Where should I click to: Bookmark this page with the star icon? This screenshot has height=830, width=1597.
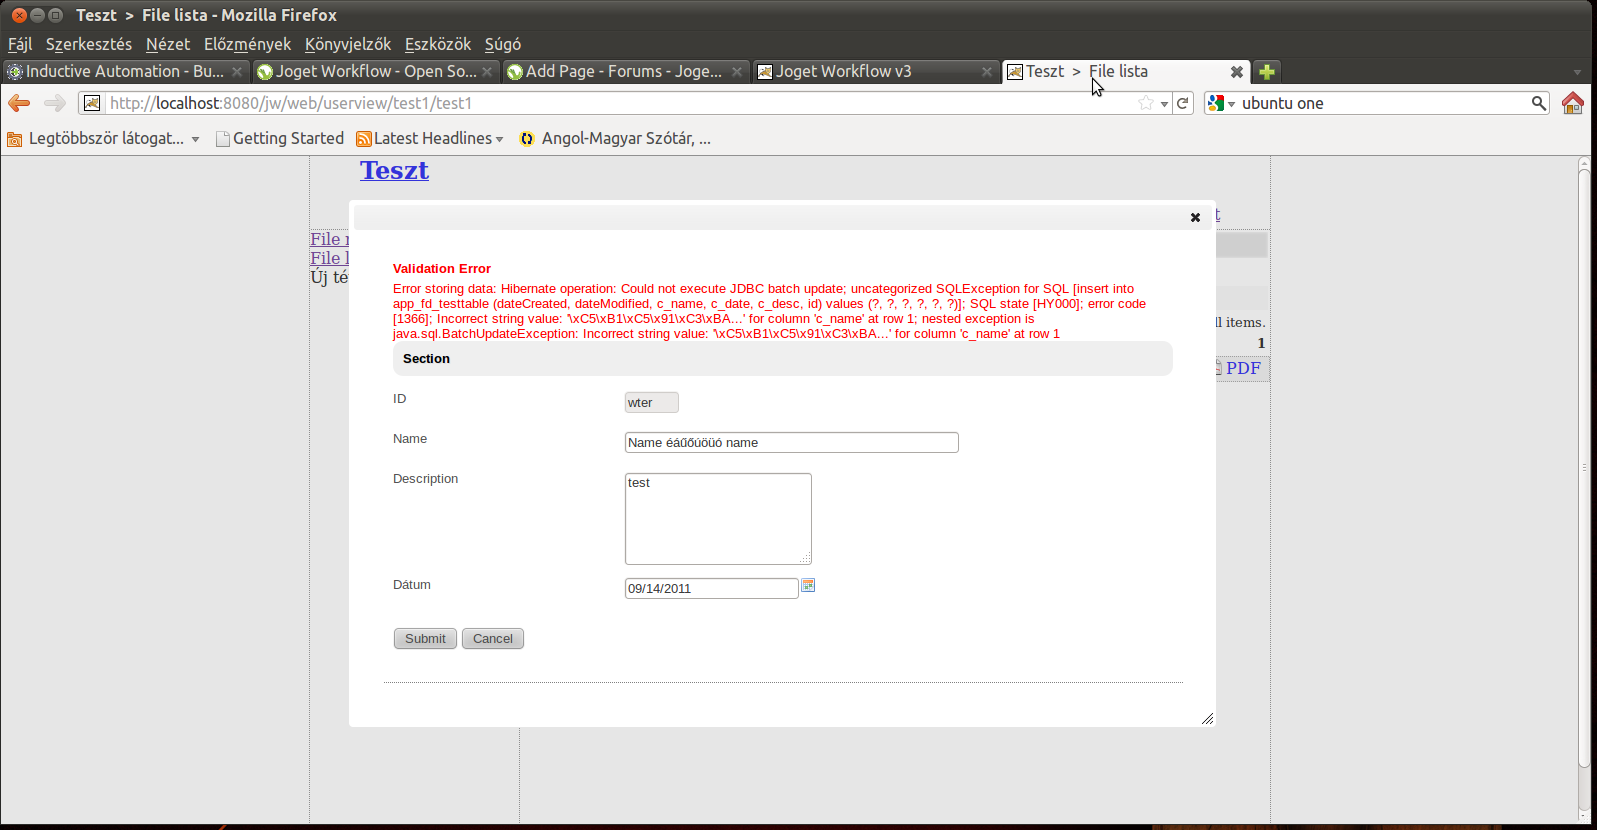point(1146,103)
